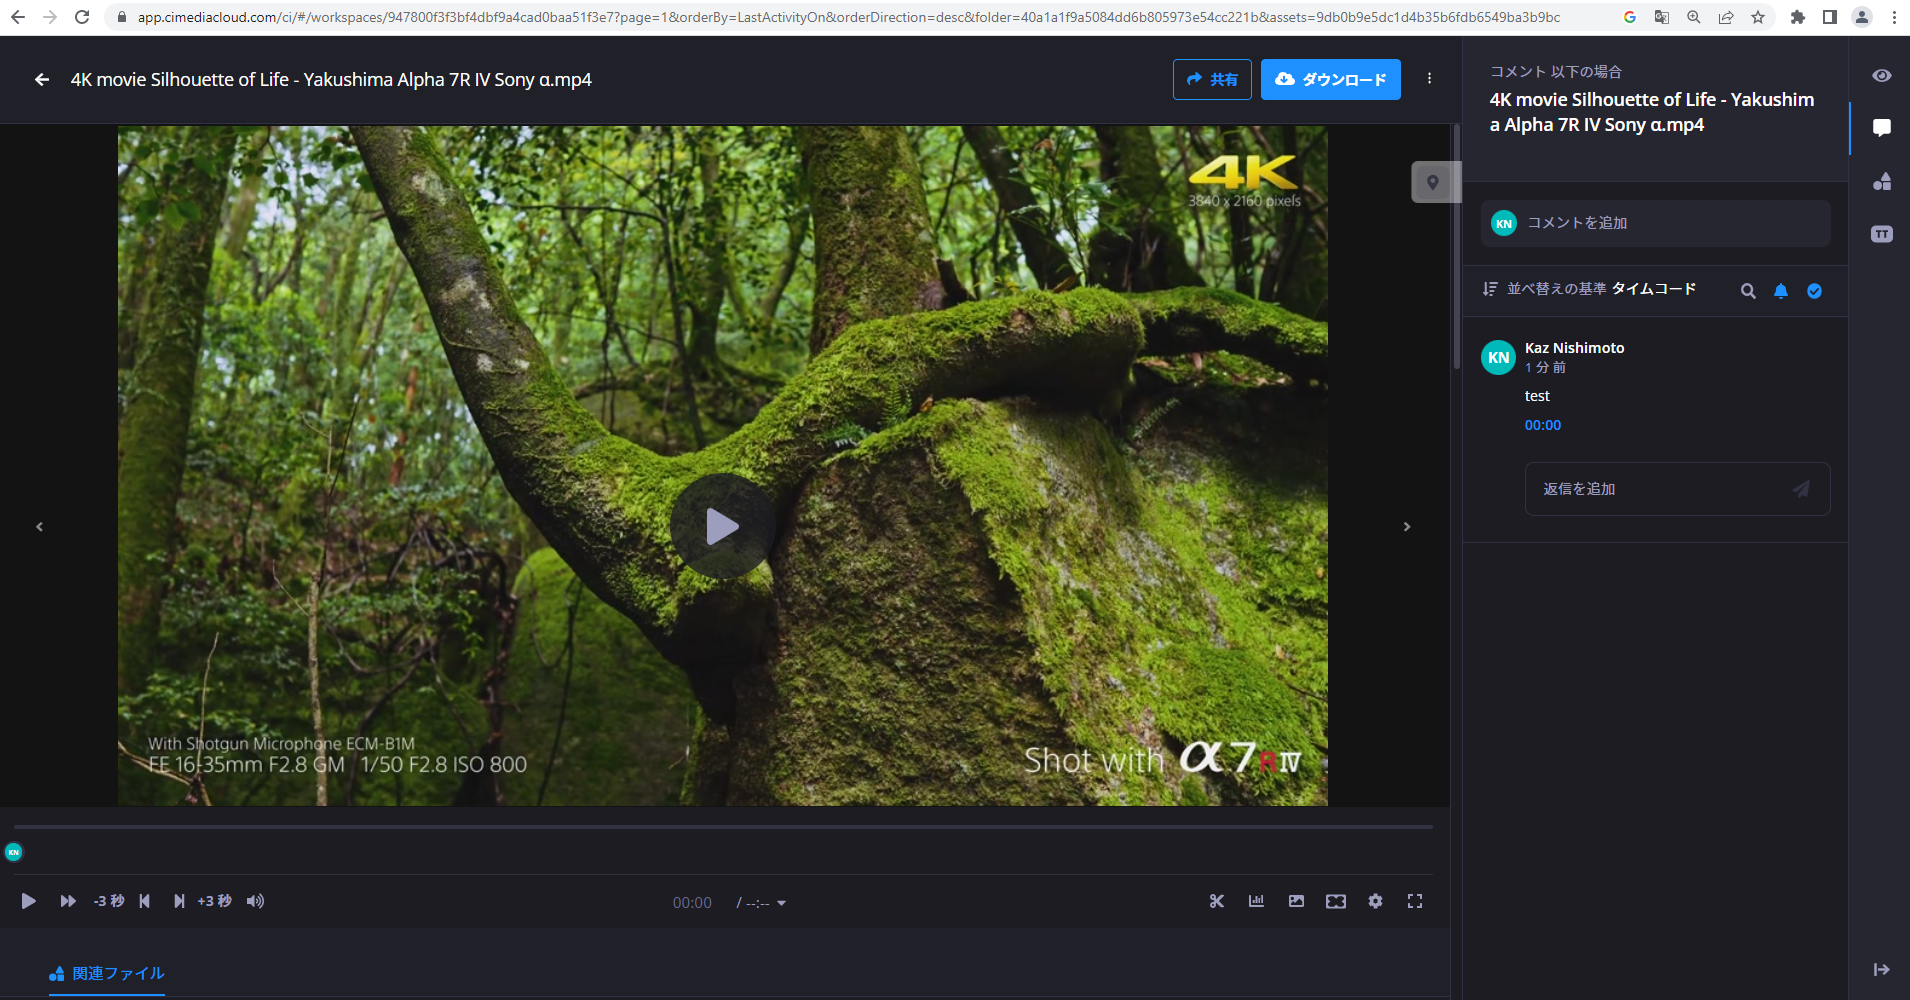Click the Kaz Nishimoto commenter name
Image resolution: width=1910 pixels, height=1000 pixels.
pos(1574,348)
